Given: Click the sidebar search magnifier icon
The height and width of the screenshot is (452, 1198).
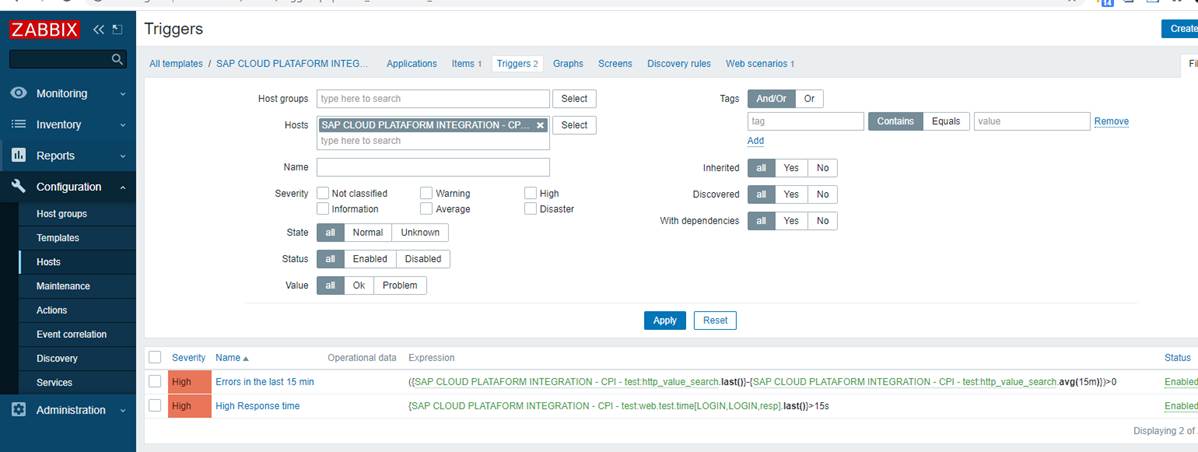Looking at the screenshot, I should click(117, 60).
